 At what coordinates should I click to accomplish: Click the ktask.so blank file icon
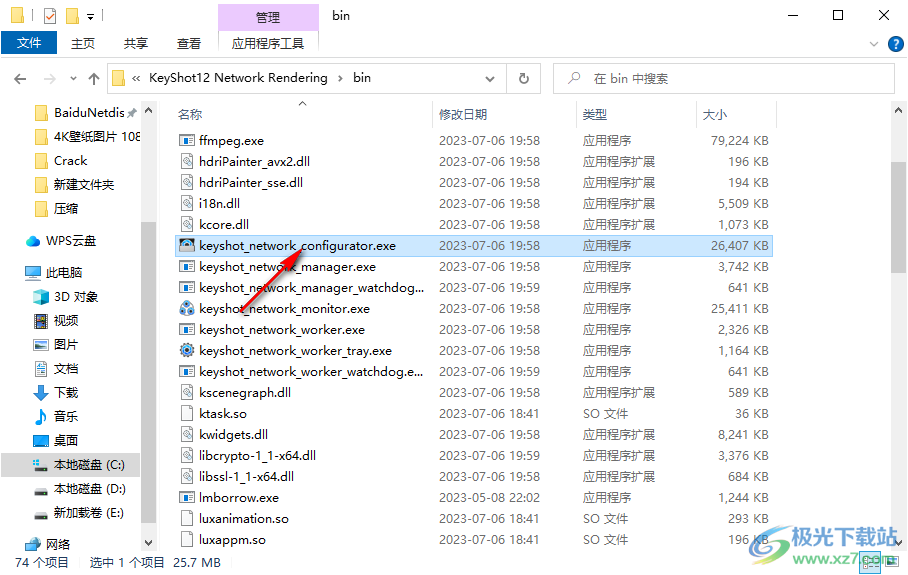pyautogui.click(x=186, y=413)
